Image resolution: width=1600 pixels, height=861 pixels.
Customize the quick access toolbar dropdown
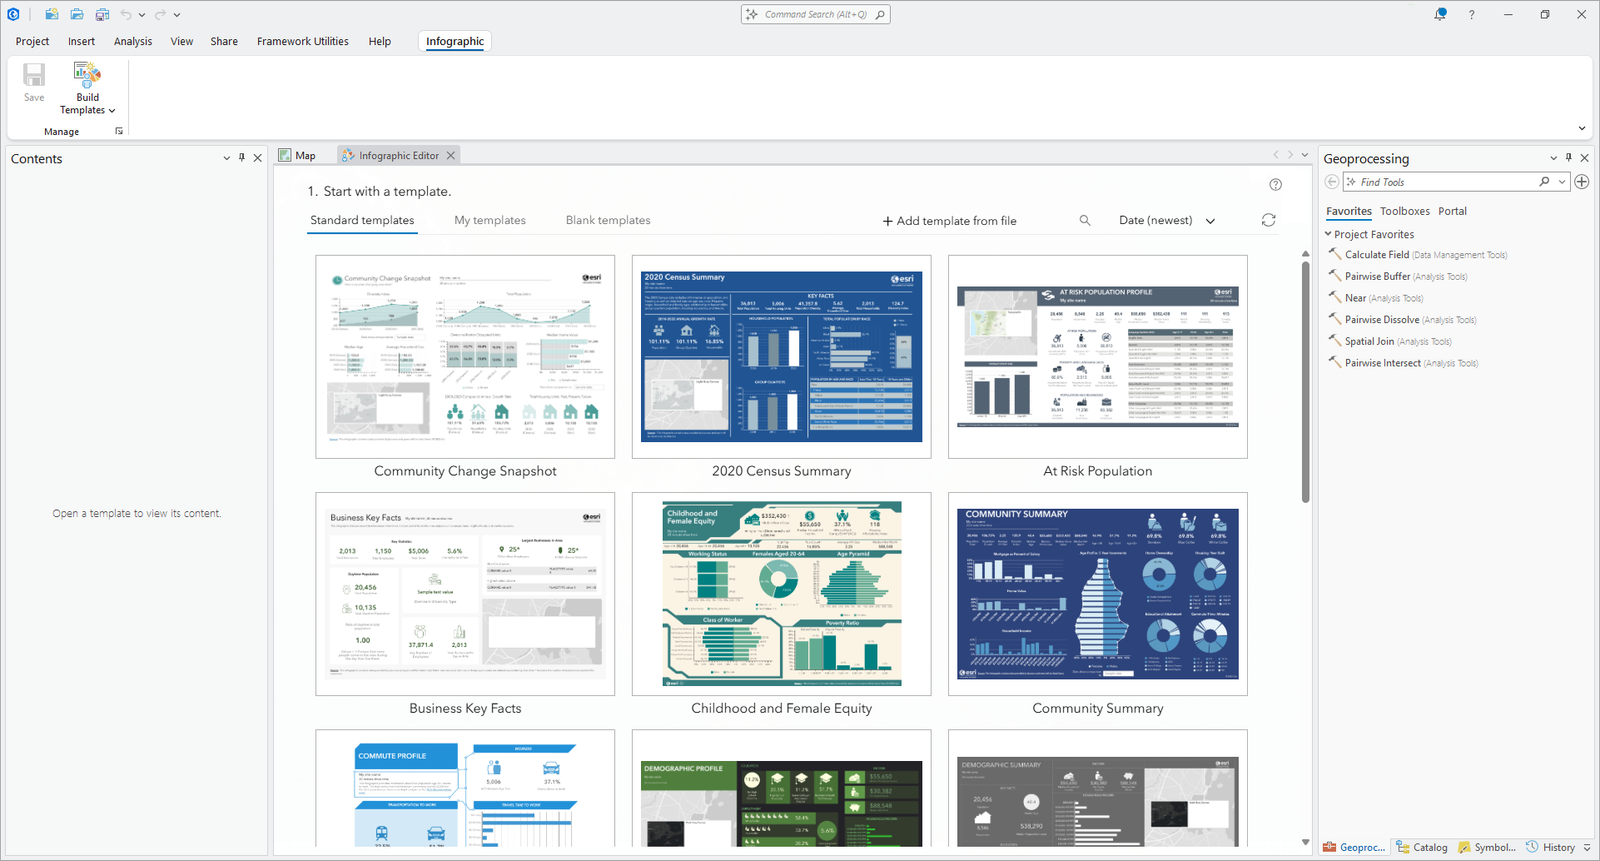point(177,15)
